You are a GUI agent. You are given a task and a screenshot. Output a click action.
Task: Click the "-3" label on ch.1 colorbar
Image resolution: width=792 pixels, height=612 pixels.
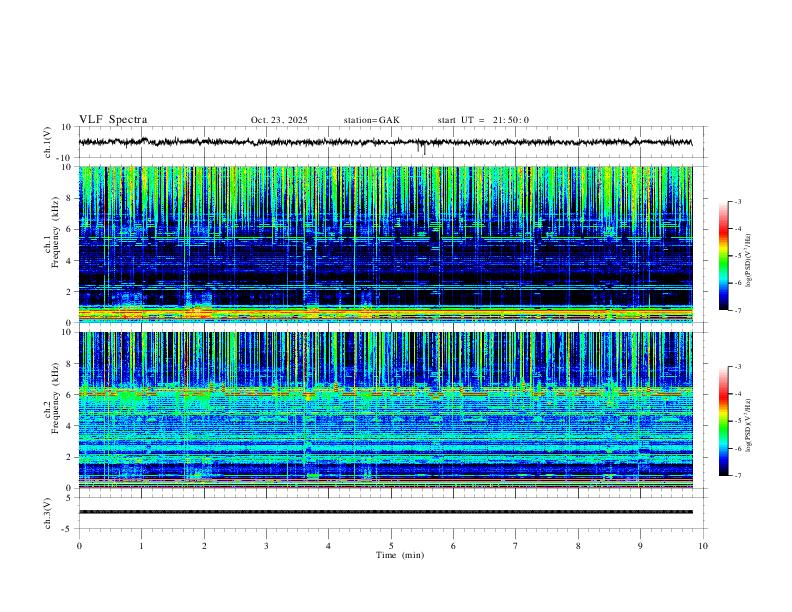pyautogui.click(x=737, y=201)
